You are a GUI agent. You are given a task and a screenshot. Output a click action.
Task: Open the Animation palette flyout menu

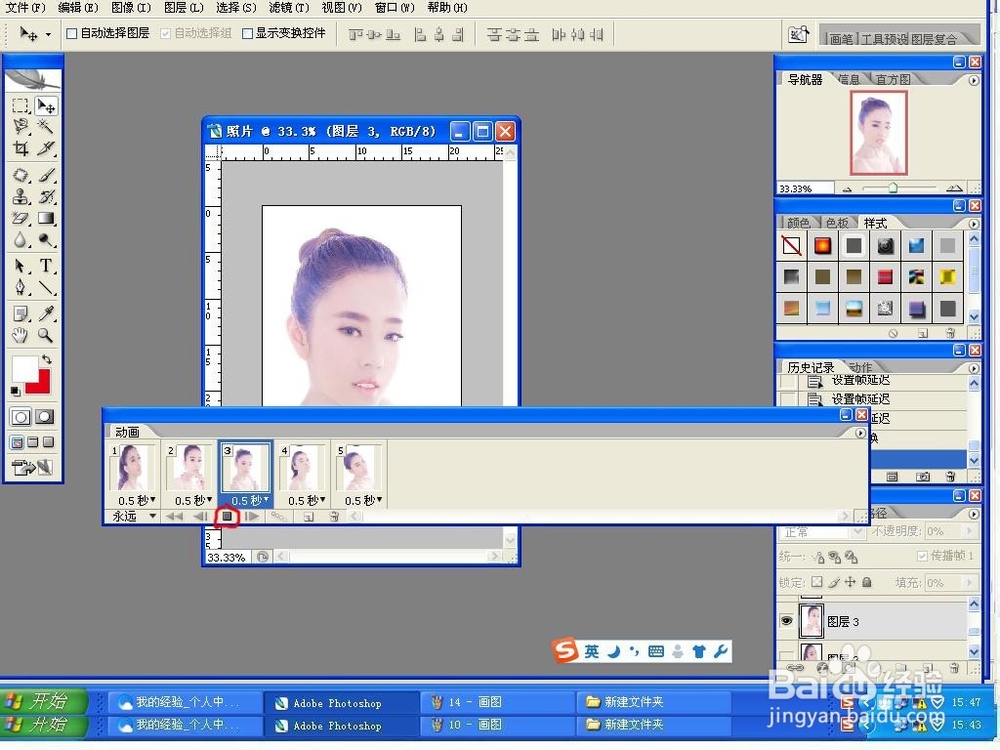(x=860, y=433)
